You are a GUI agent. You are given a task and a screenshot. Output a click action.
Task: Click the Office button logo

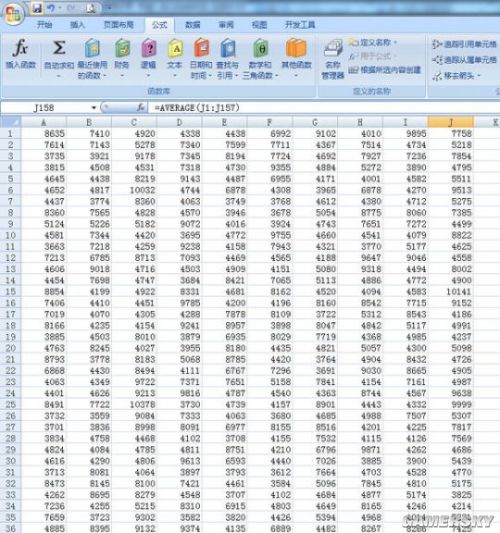[x=13, y=14]
